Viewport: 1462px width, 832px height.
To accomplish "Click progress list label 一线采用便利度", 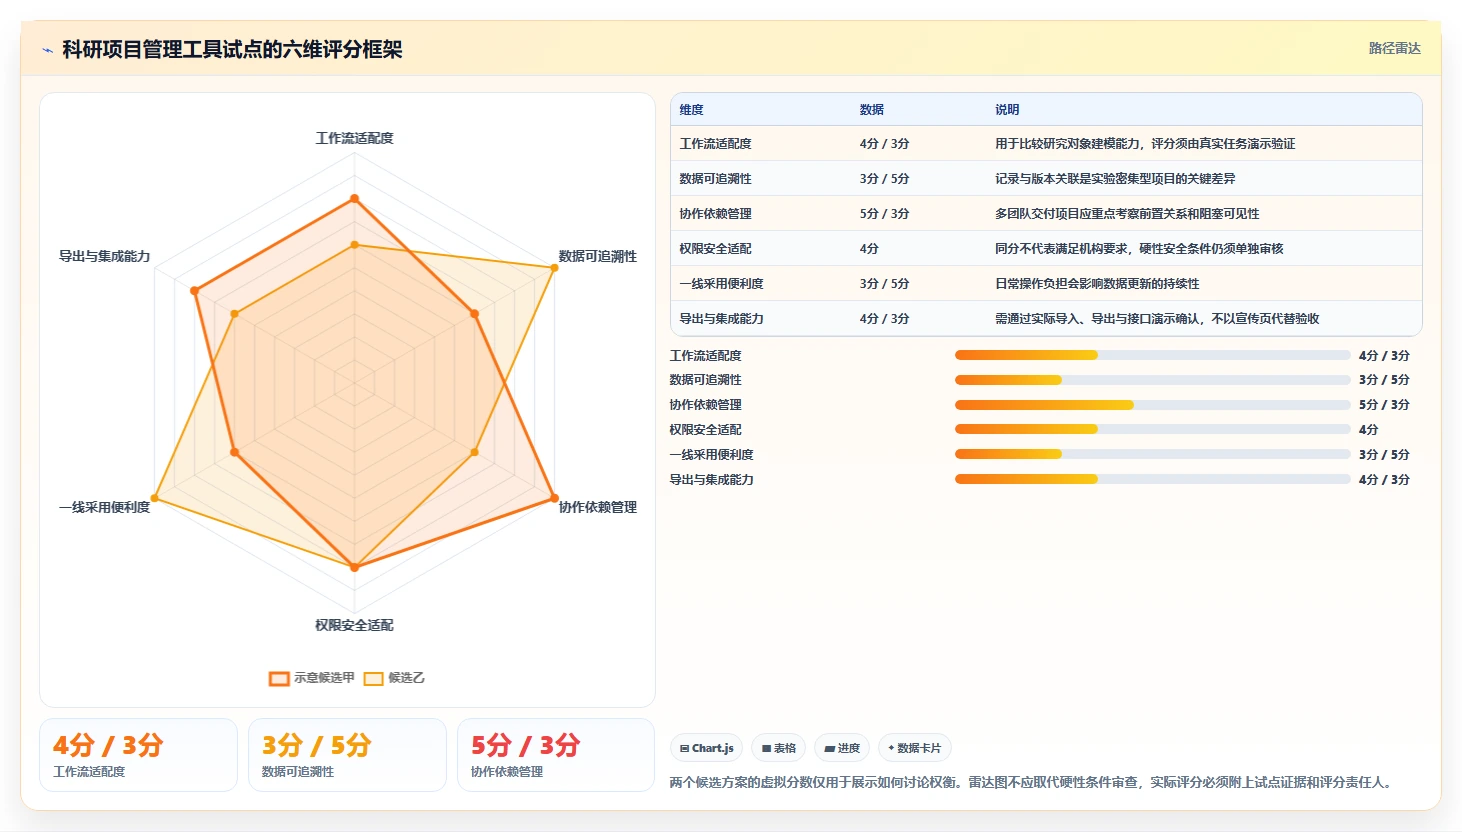I will click(711, 455).
